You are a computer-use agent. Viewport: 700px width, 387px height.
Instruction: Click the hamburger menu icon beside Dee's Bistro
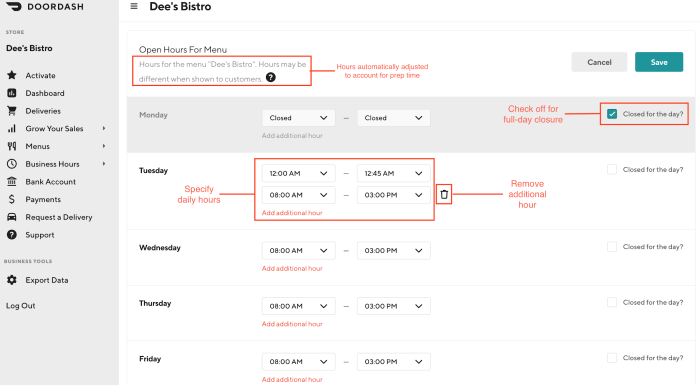(134, 6)
